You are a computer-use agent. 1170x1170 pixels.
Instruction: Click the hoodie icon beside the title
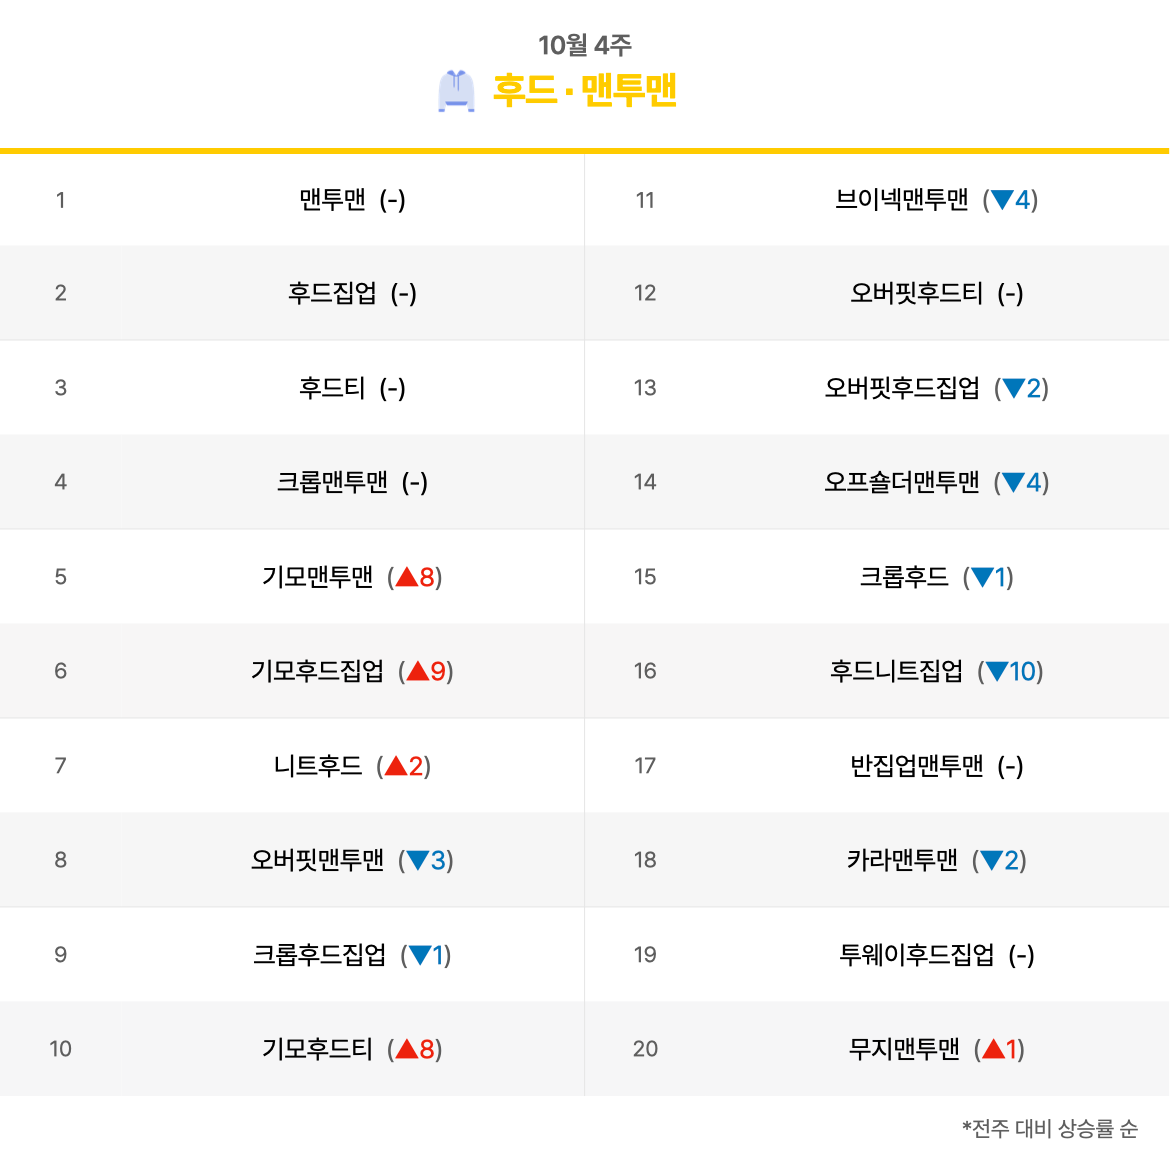click(456, 91)
